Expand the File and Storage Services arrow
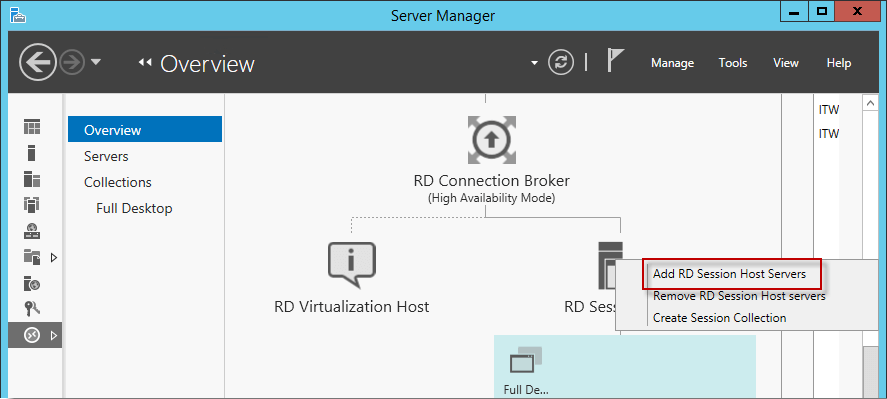The width and height of the screenshot is (887, 399). (54, 258)
